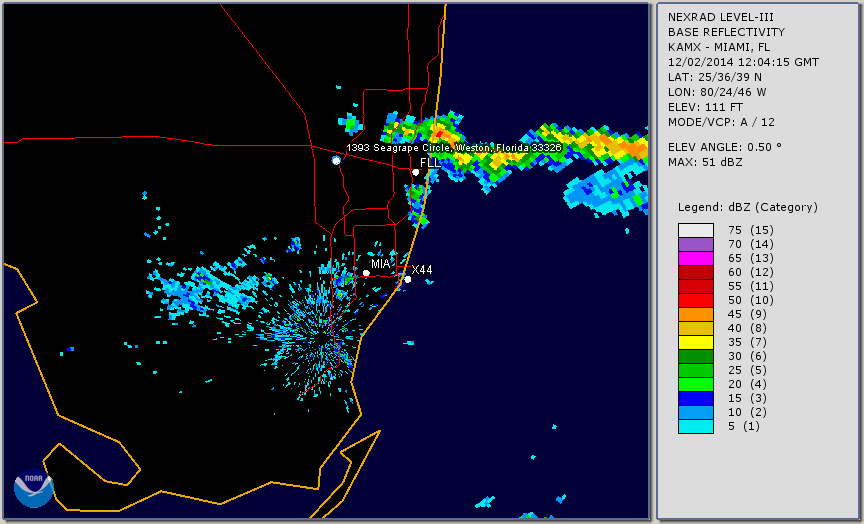
Task: Click the '1393 Seagrape Circle, Weston' address label
Action: (x=454, y=148)
